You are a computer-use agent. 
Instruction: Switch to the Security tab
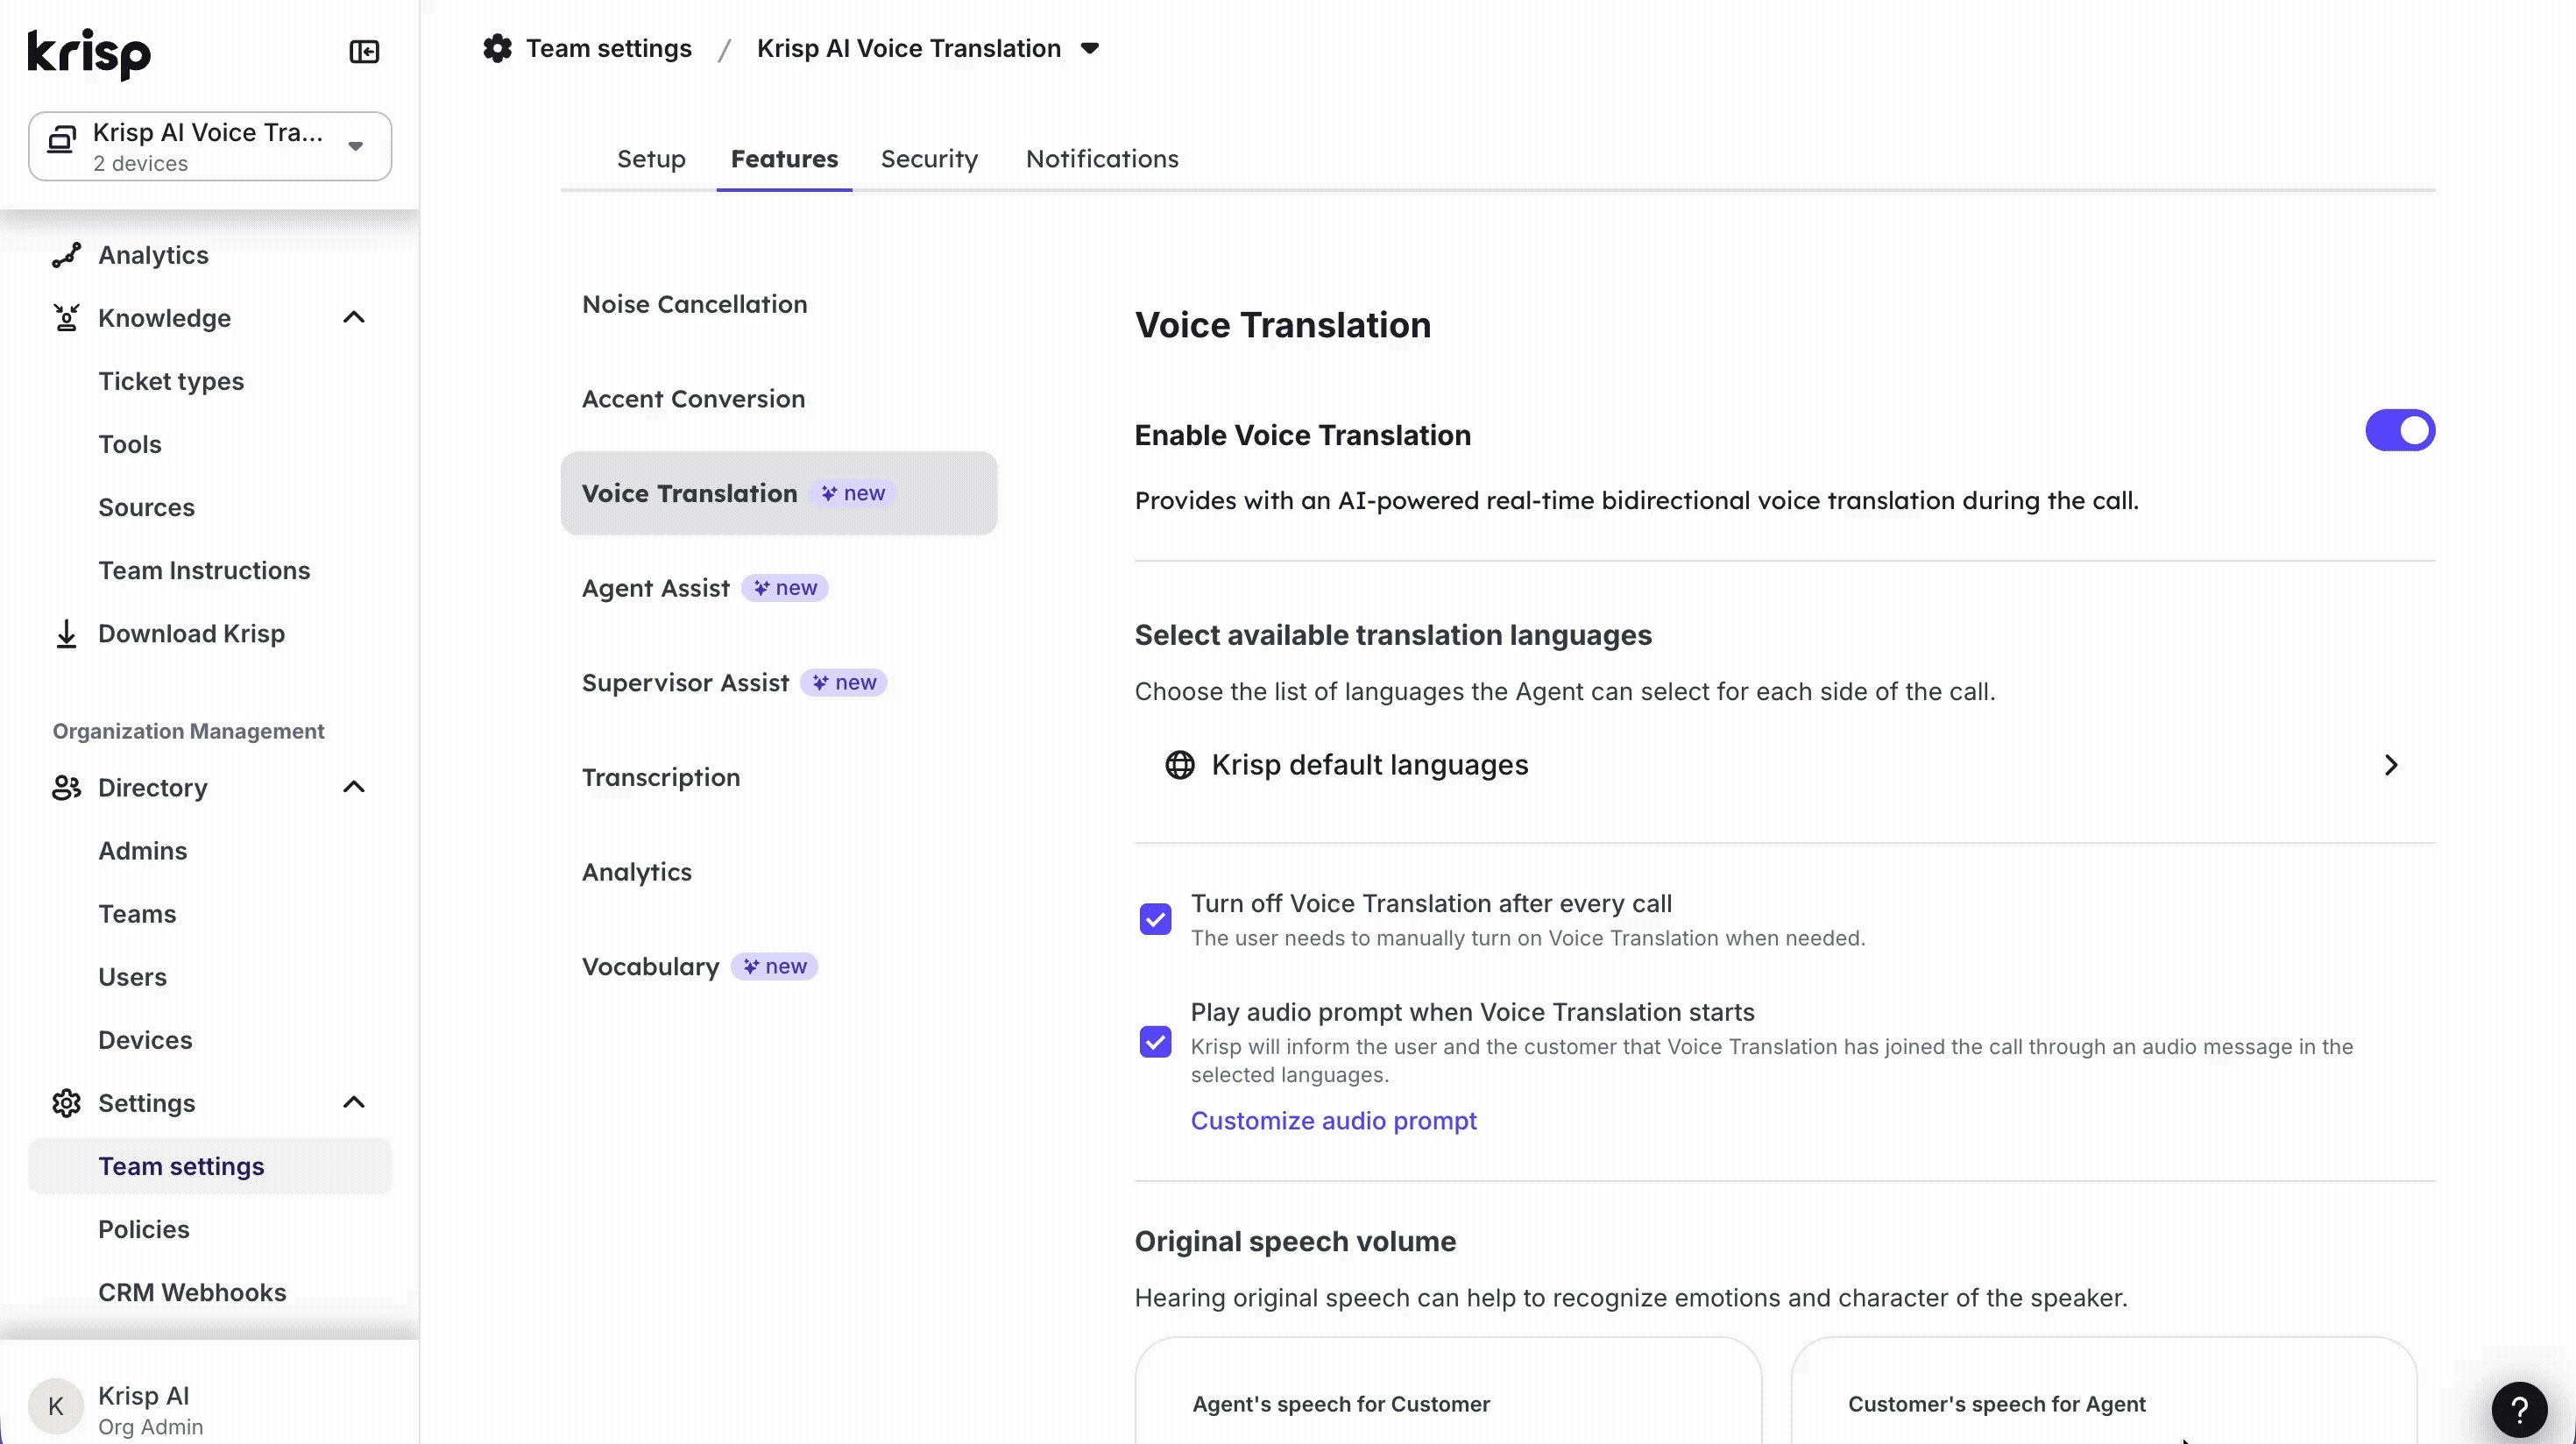[x=929, y=159]
